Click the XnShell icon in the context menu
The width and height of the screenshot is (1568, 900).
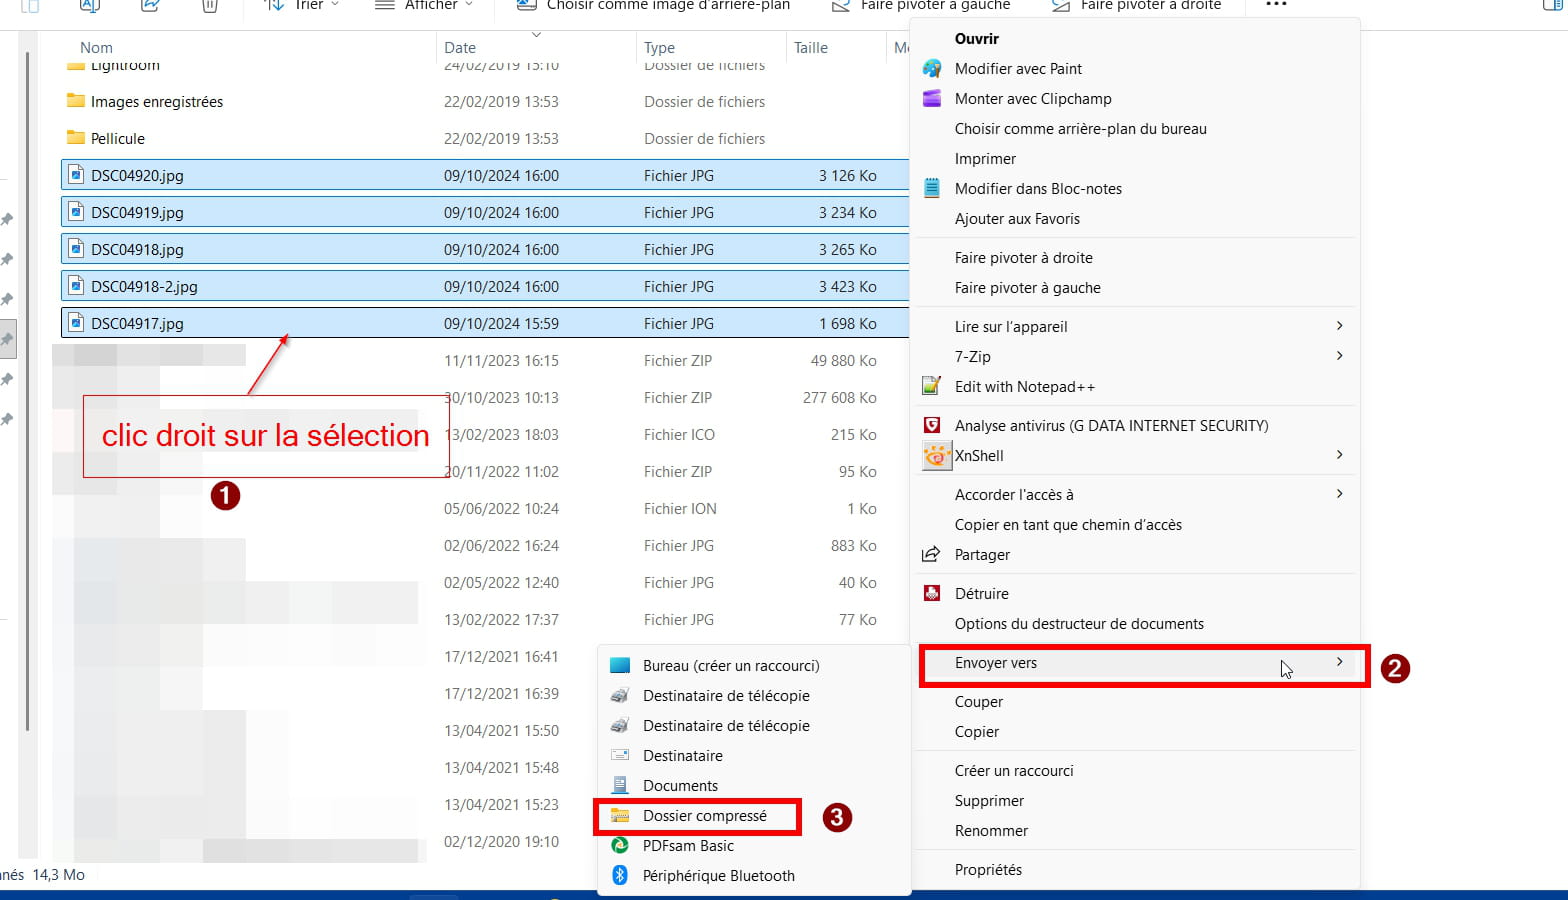936,456
